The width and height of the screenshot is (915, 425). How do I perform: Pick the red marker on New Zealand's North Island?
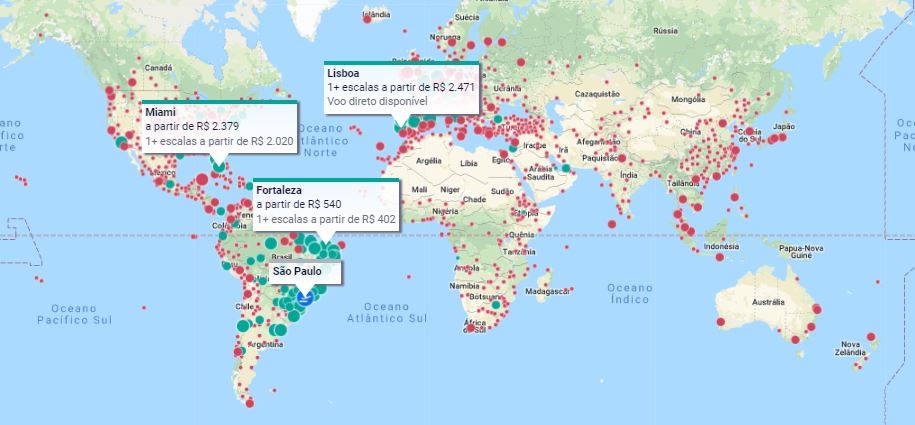click(871, 337)
